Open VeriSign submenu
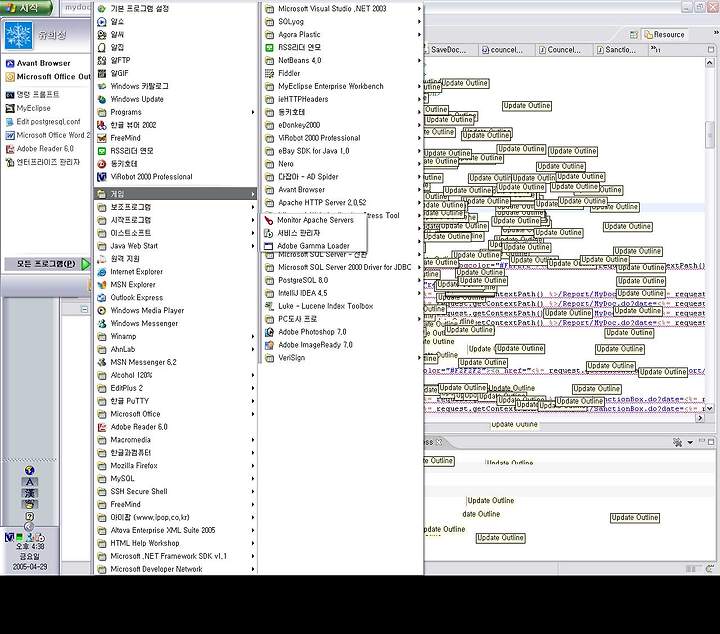Screen dimensions: 720x634 pos(342,358)
